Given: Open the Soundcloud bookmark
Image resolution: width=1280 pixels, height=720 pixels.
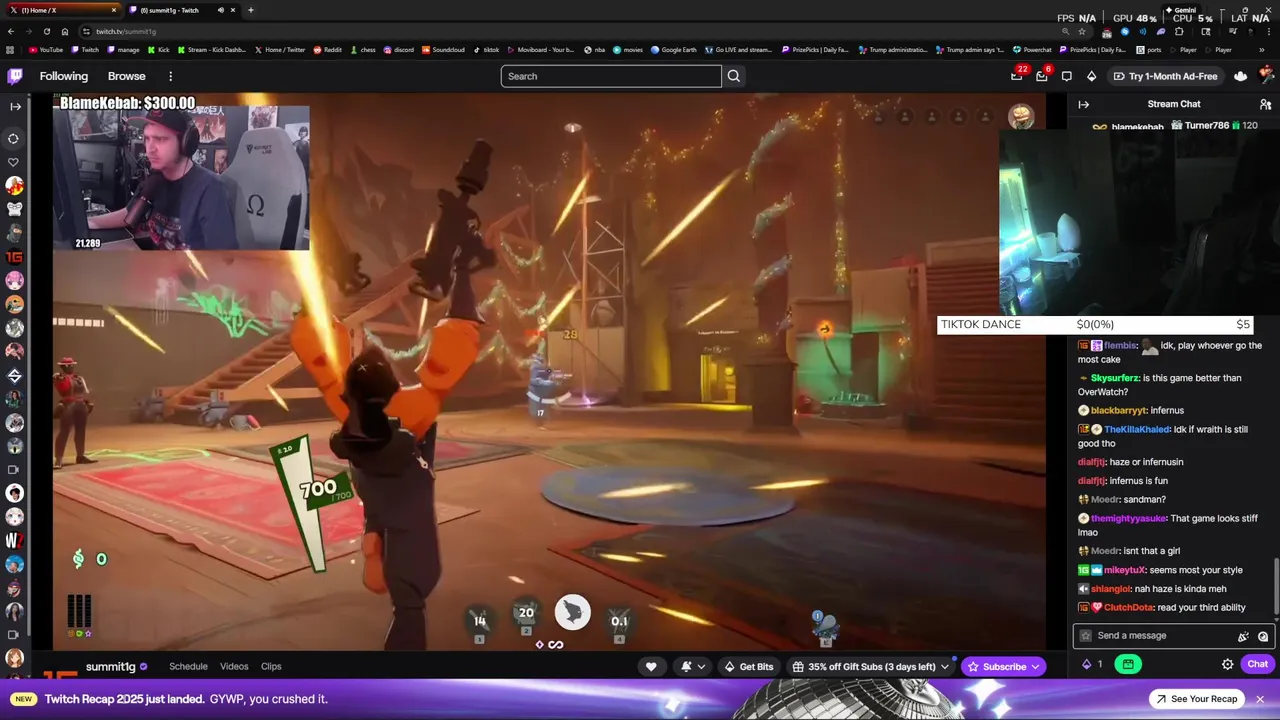Looking at the screenshot, I should [x=443, y=49].
